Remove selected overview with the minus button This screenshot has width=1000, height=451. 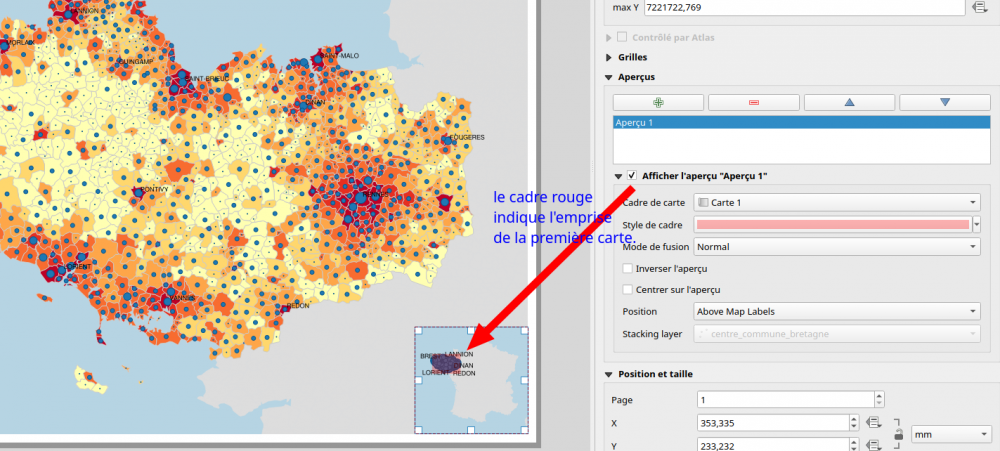[x=753, y=102]
